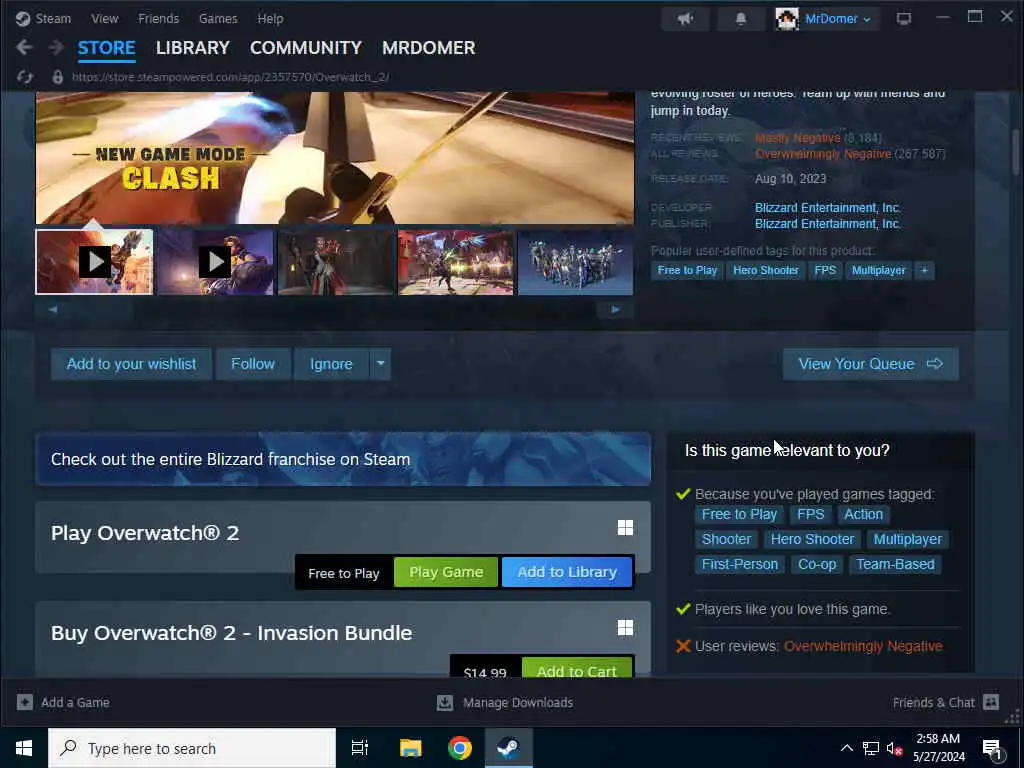Open Task View on the taskbar

coord(359,748)
